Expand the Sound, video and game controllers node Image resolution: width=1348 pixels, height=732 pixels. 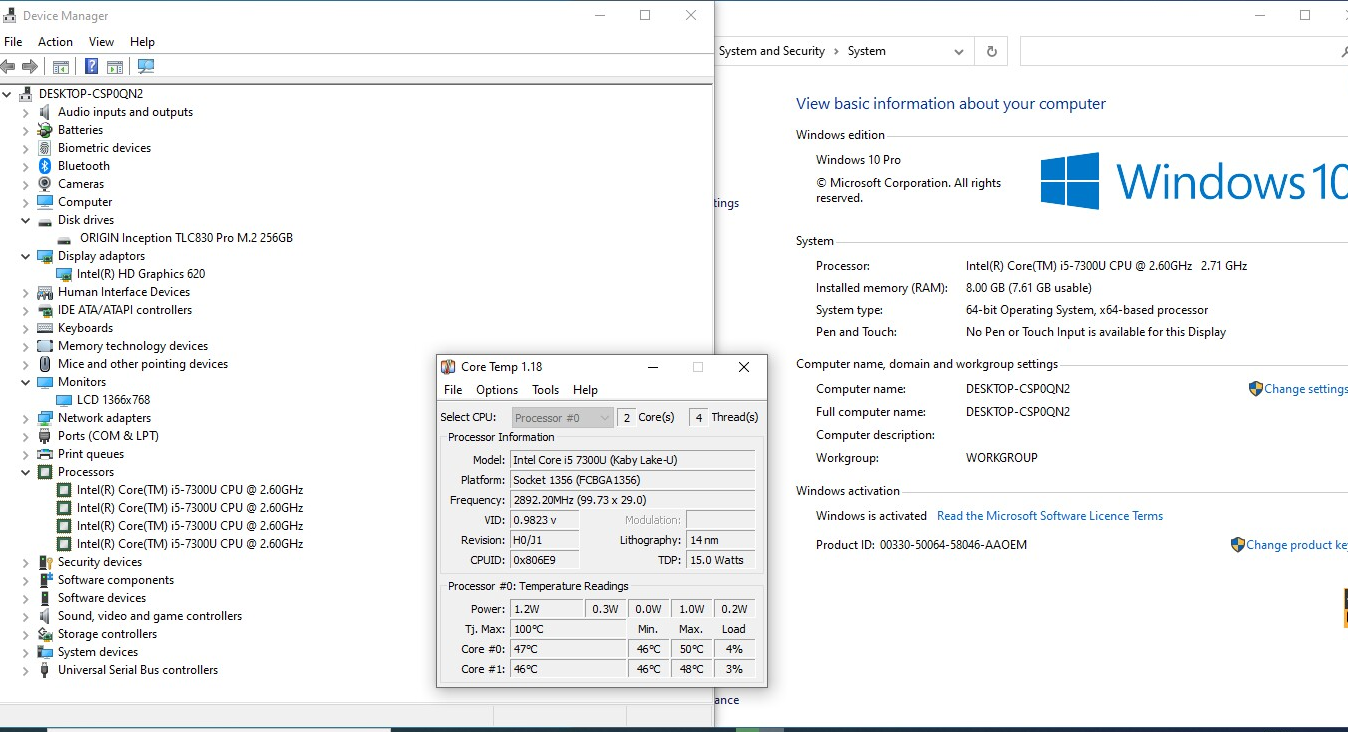(26, 616)
